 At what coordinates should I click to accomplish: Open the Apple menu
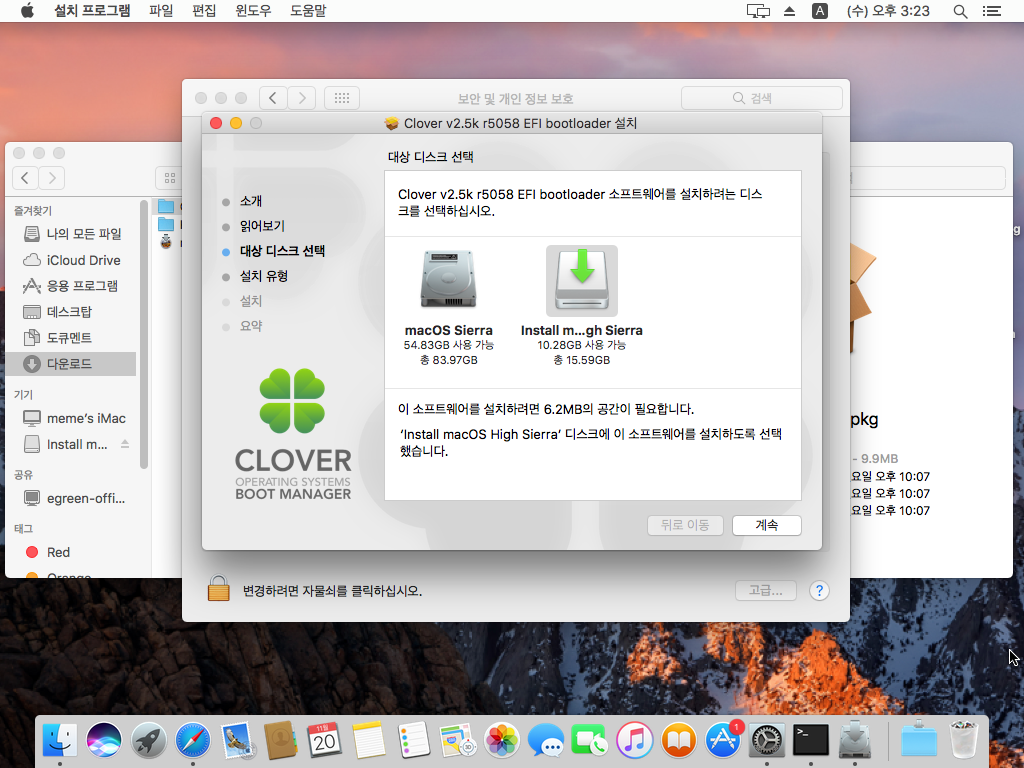tap(27, 10)
